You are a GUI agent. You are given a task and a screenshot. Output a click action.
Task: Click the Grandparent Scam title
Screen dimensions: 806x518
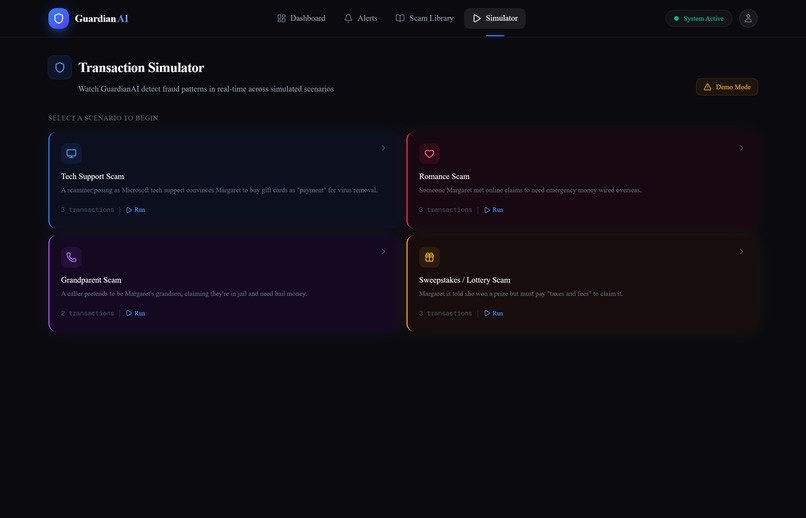(91, 280)
